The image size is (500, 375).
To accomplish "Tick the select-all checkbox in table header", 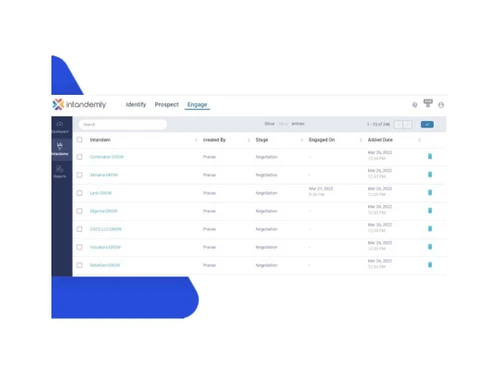I will [79, 140].
